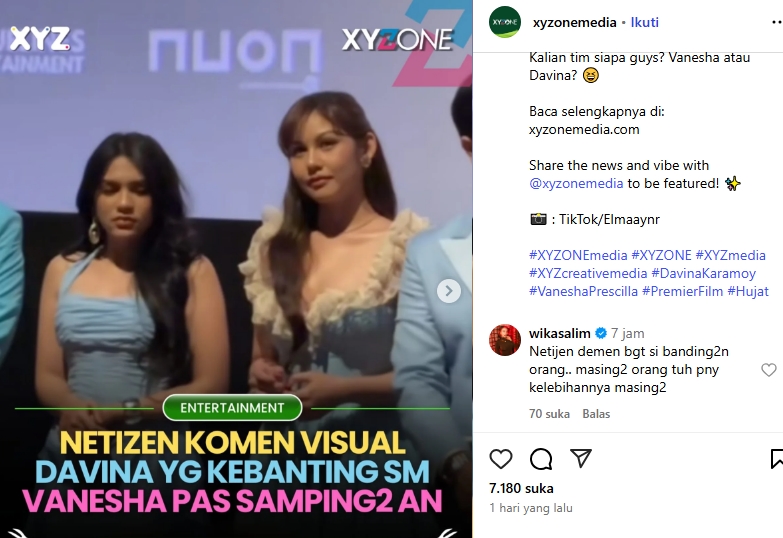Follow the account via Ikuti

point(645,22)
